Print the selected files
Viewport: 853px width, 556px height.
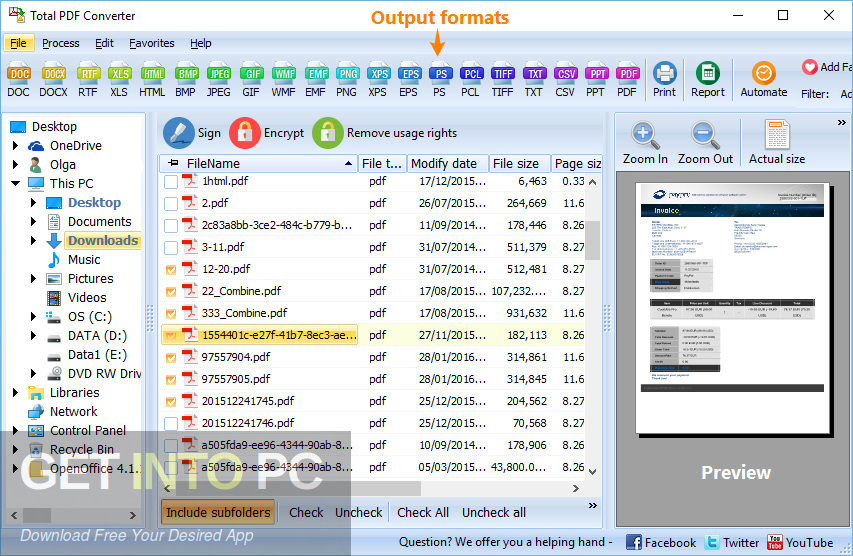click(664, 79)
